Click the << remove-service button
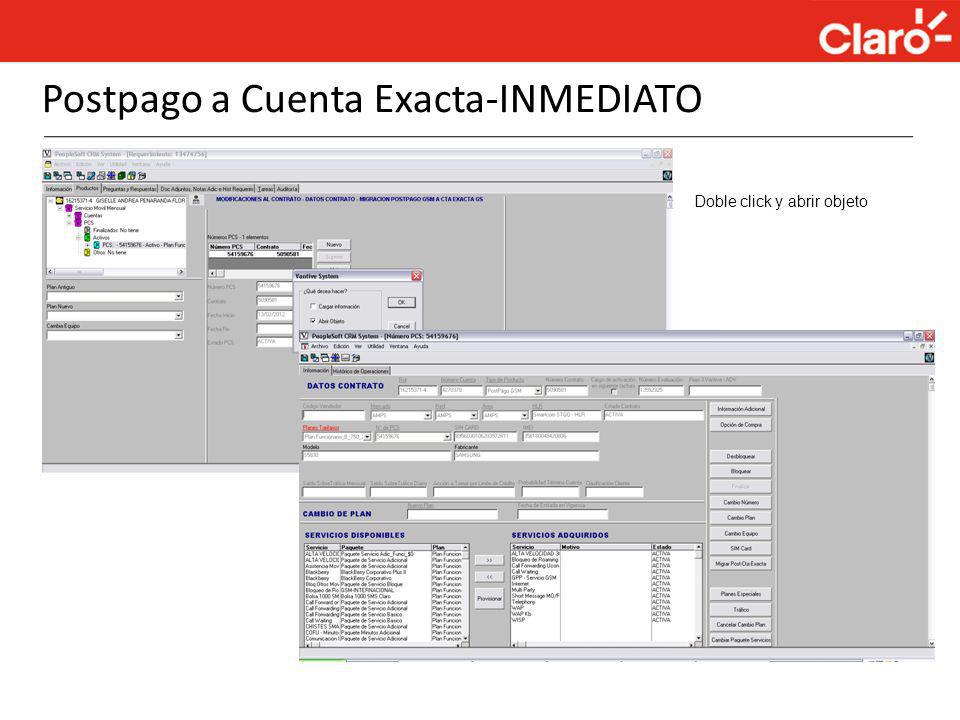This screenshot has height=720, width=960. click(x=489, y=577)
